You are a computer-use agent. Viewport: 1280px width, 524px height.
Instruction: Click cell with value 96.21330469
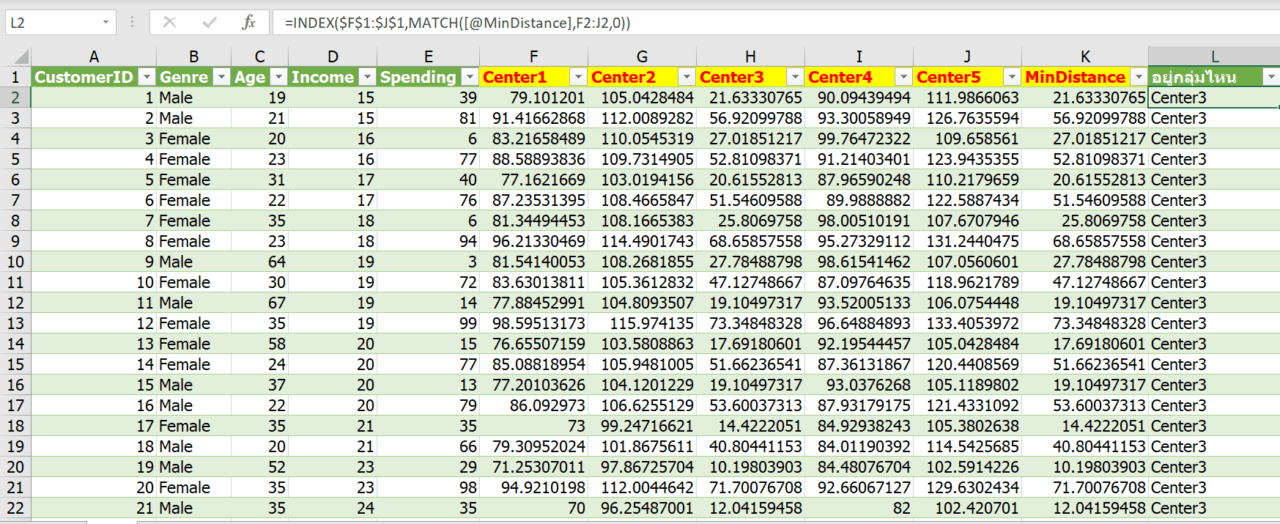click(x=534, y=241)
